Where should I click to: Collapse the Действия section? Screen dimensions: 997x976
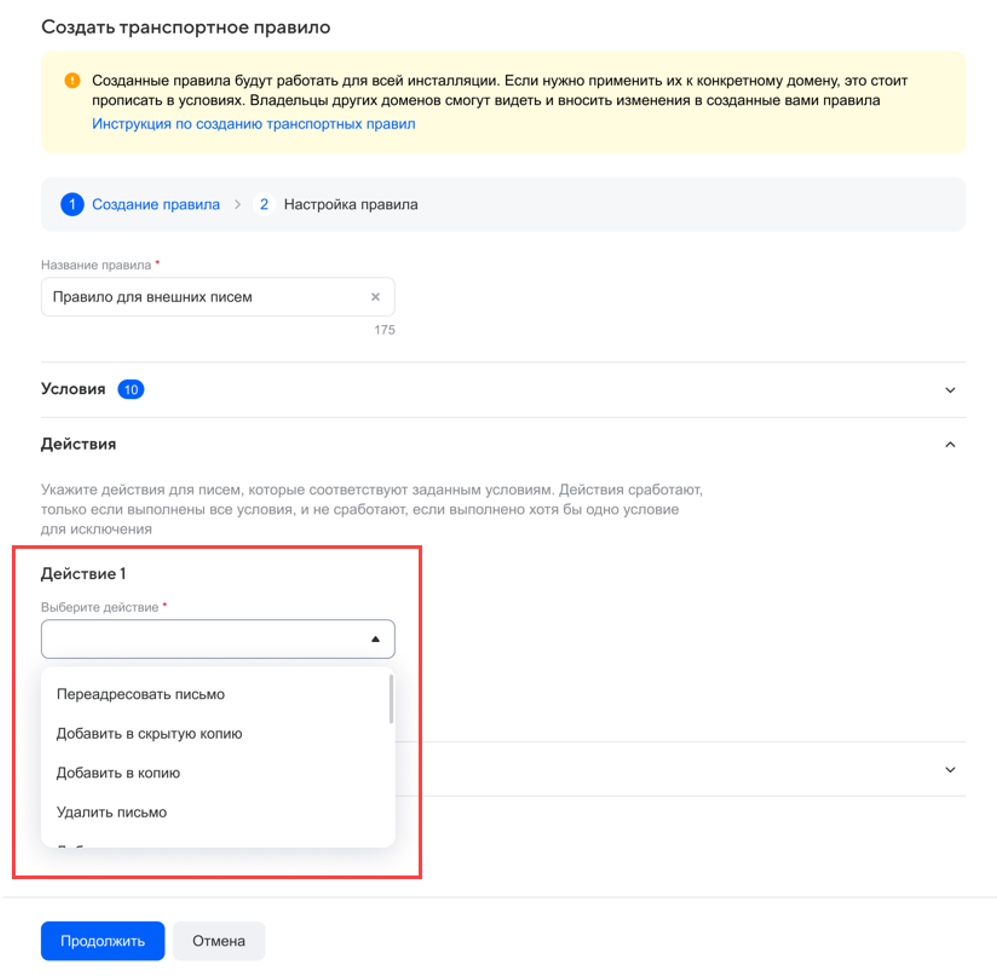(x=950, y=444)
